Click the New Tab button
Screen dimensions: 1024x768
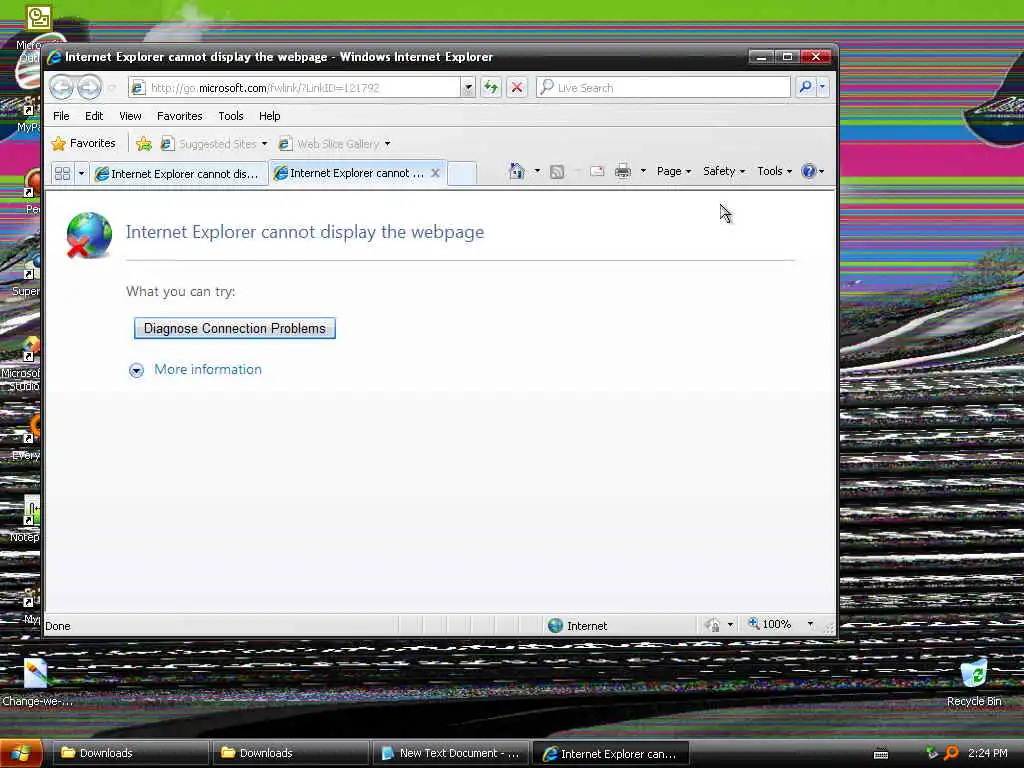point(462,173)
